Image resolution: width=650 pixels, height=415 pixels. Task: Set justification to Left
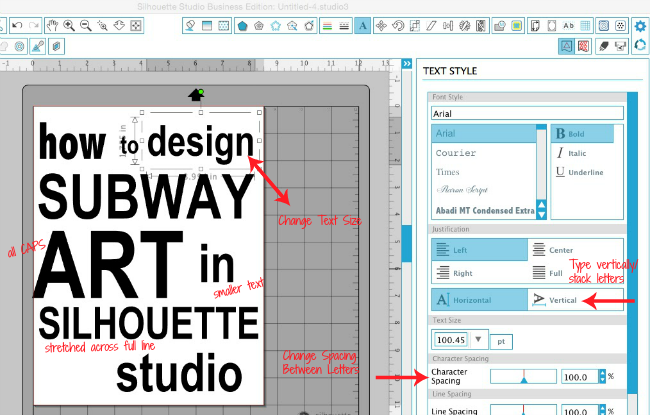pos(480,250)
